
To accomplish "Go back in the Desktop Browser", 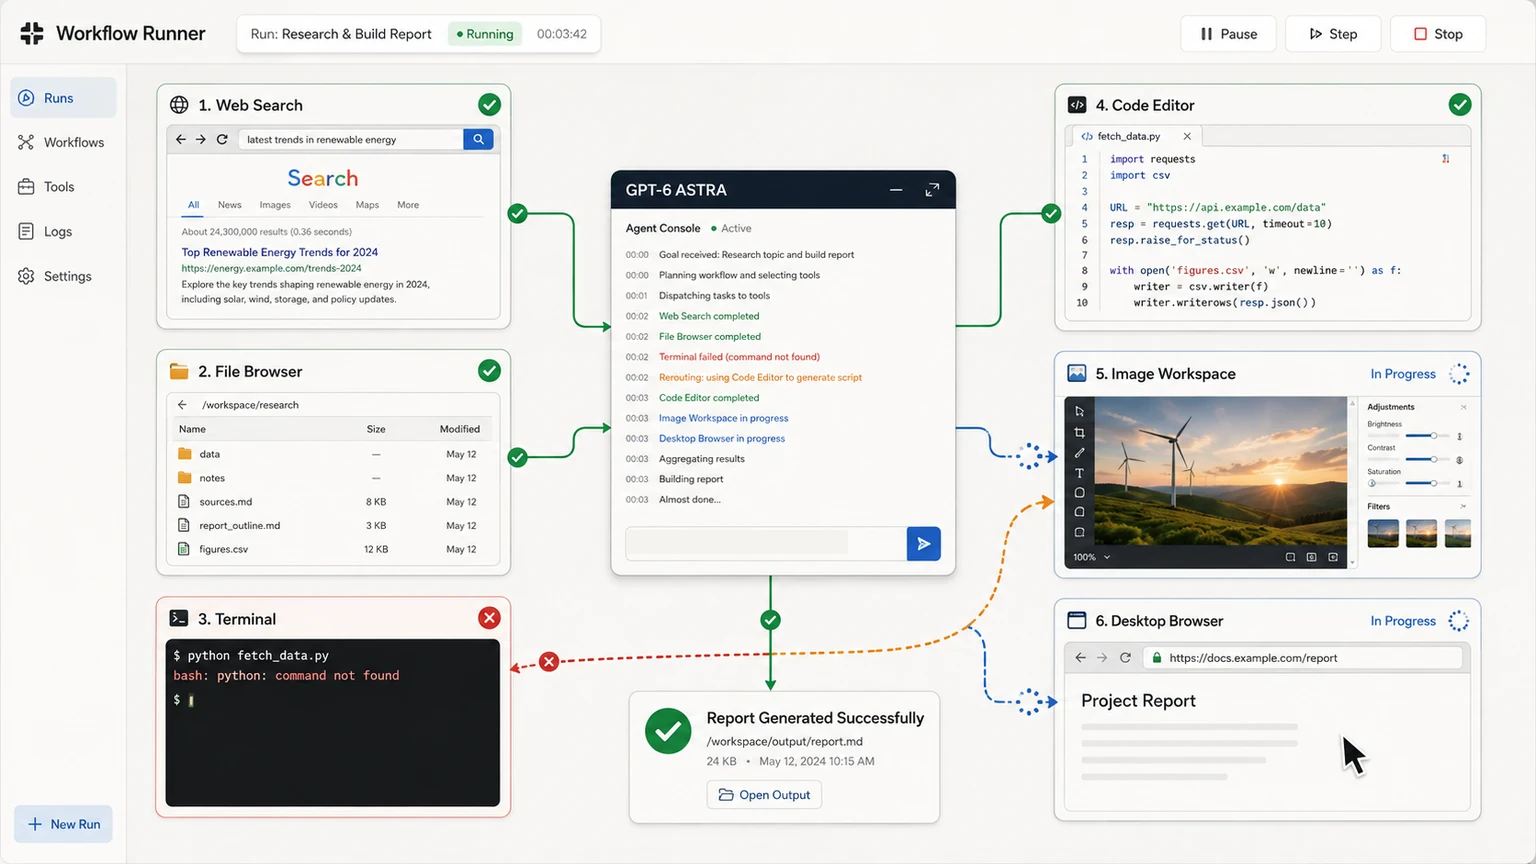I will tap(1080, 658).
